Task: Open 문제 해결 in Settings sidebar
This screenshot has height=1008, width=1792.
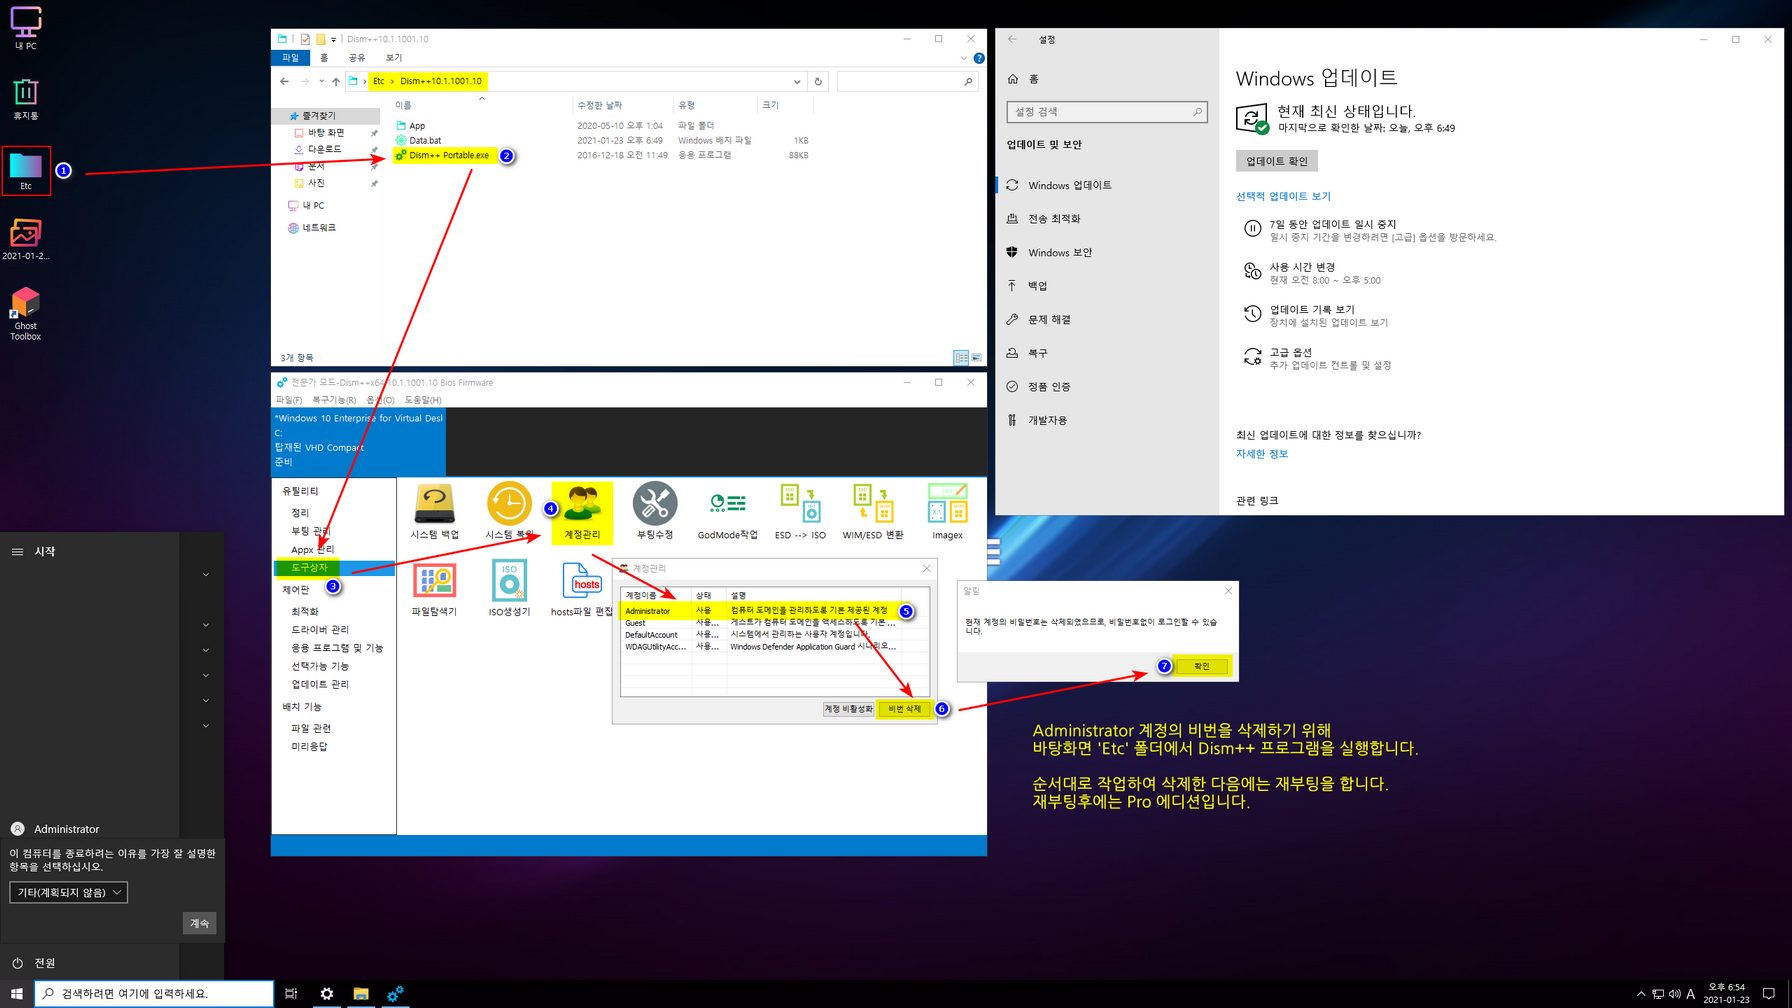Action: click(1049, 320)
